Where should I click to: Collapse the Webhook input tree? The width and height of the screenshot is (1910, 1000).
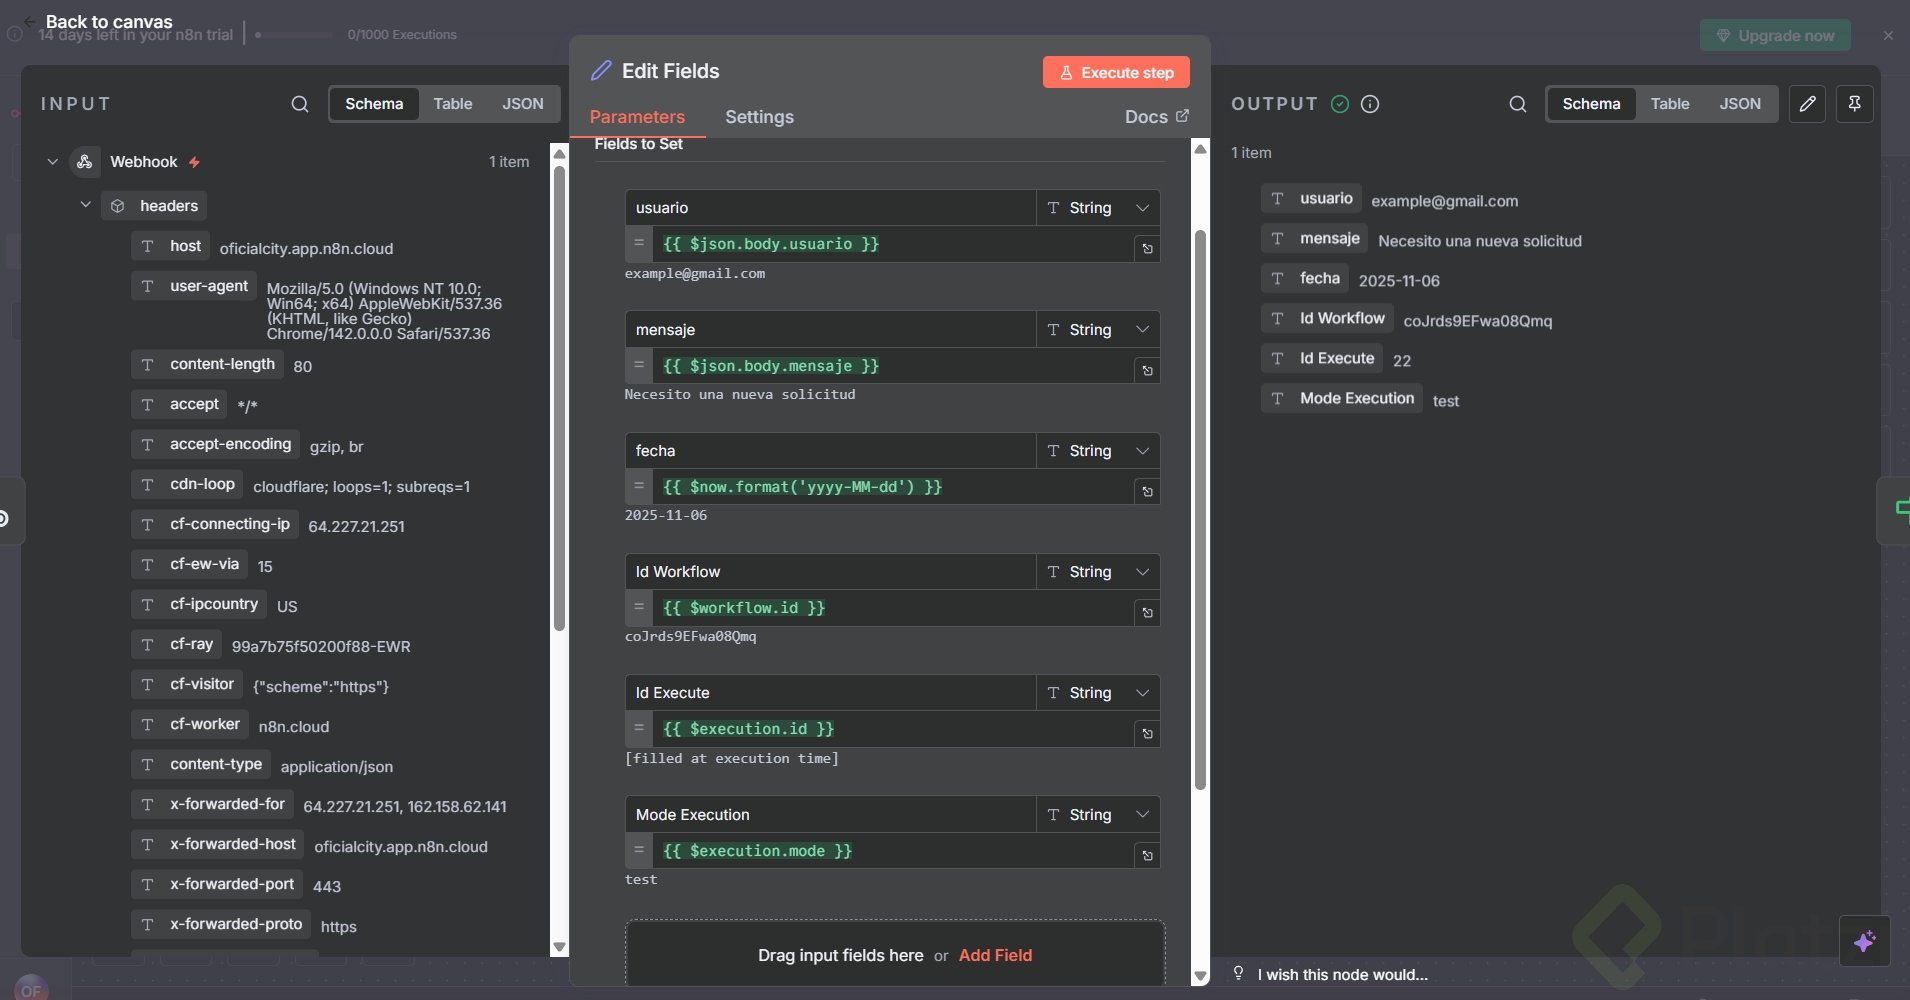pyautogui.click(x=53, y=162)
